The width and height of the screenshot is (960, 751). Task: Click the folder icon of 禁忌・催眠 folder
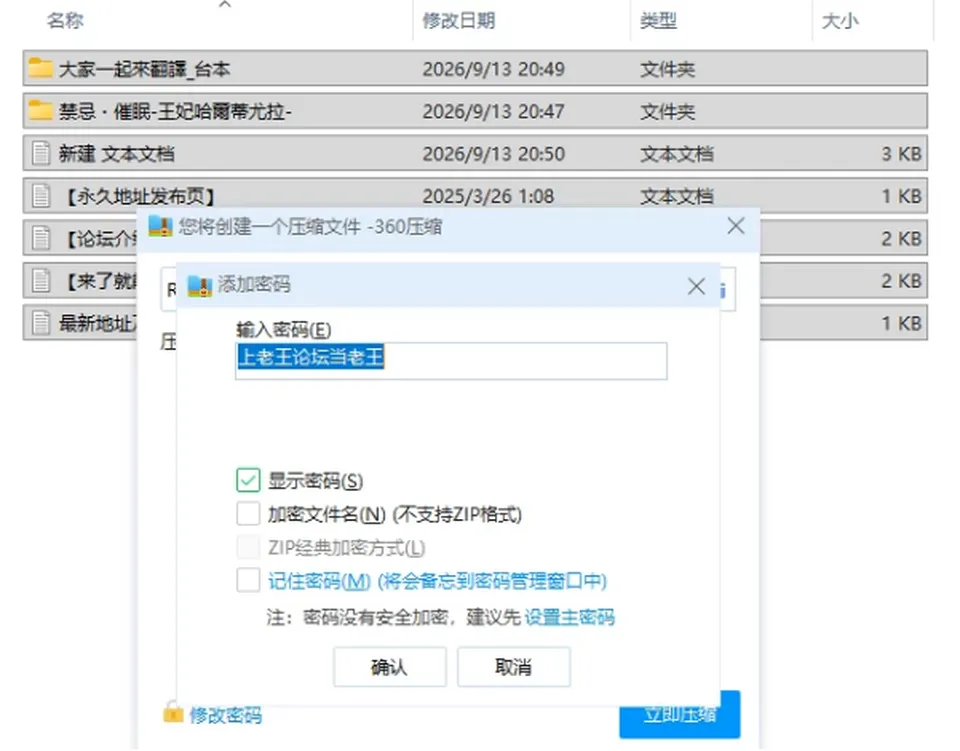coord(40,110)
